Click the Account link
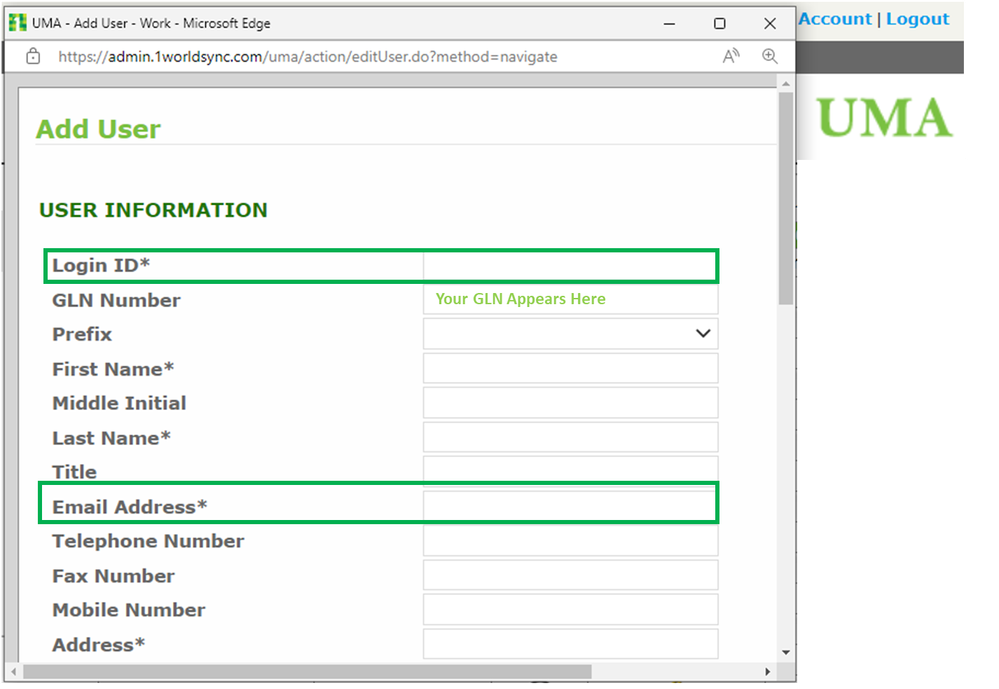Image resolution: width=999 pixels, height=689 pixels. coord(835,19)
